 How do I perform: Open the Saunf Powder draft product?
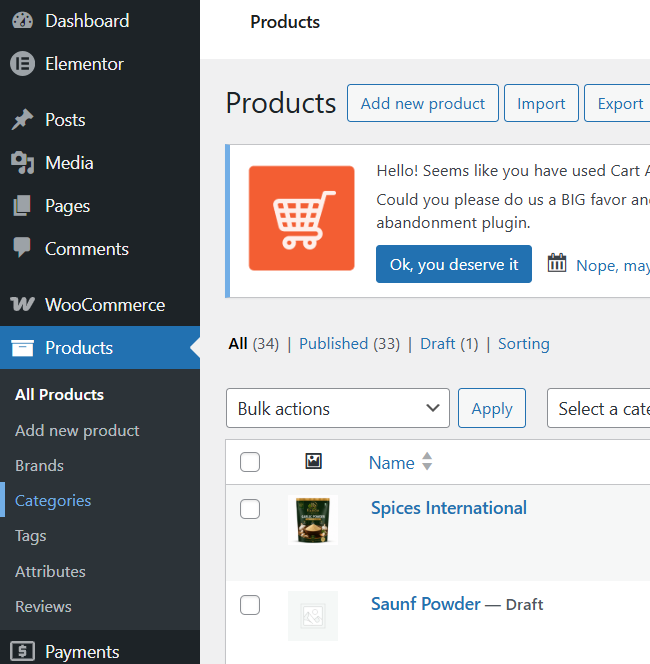coord(426,604)
